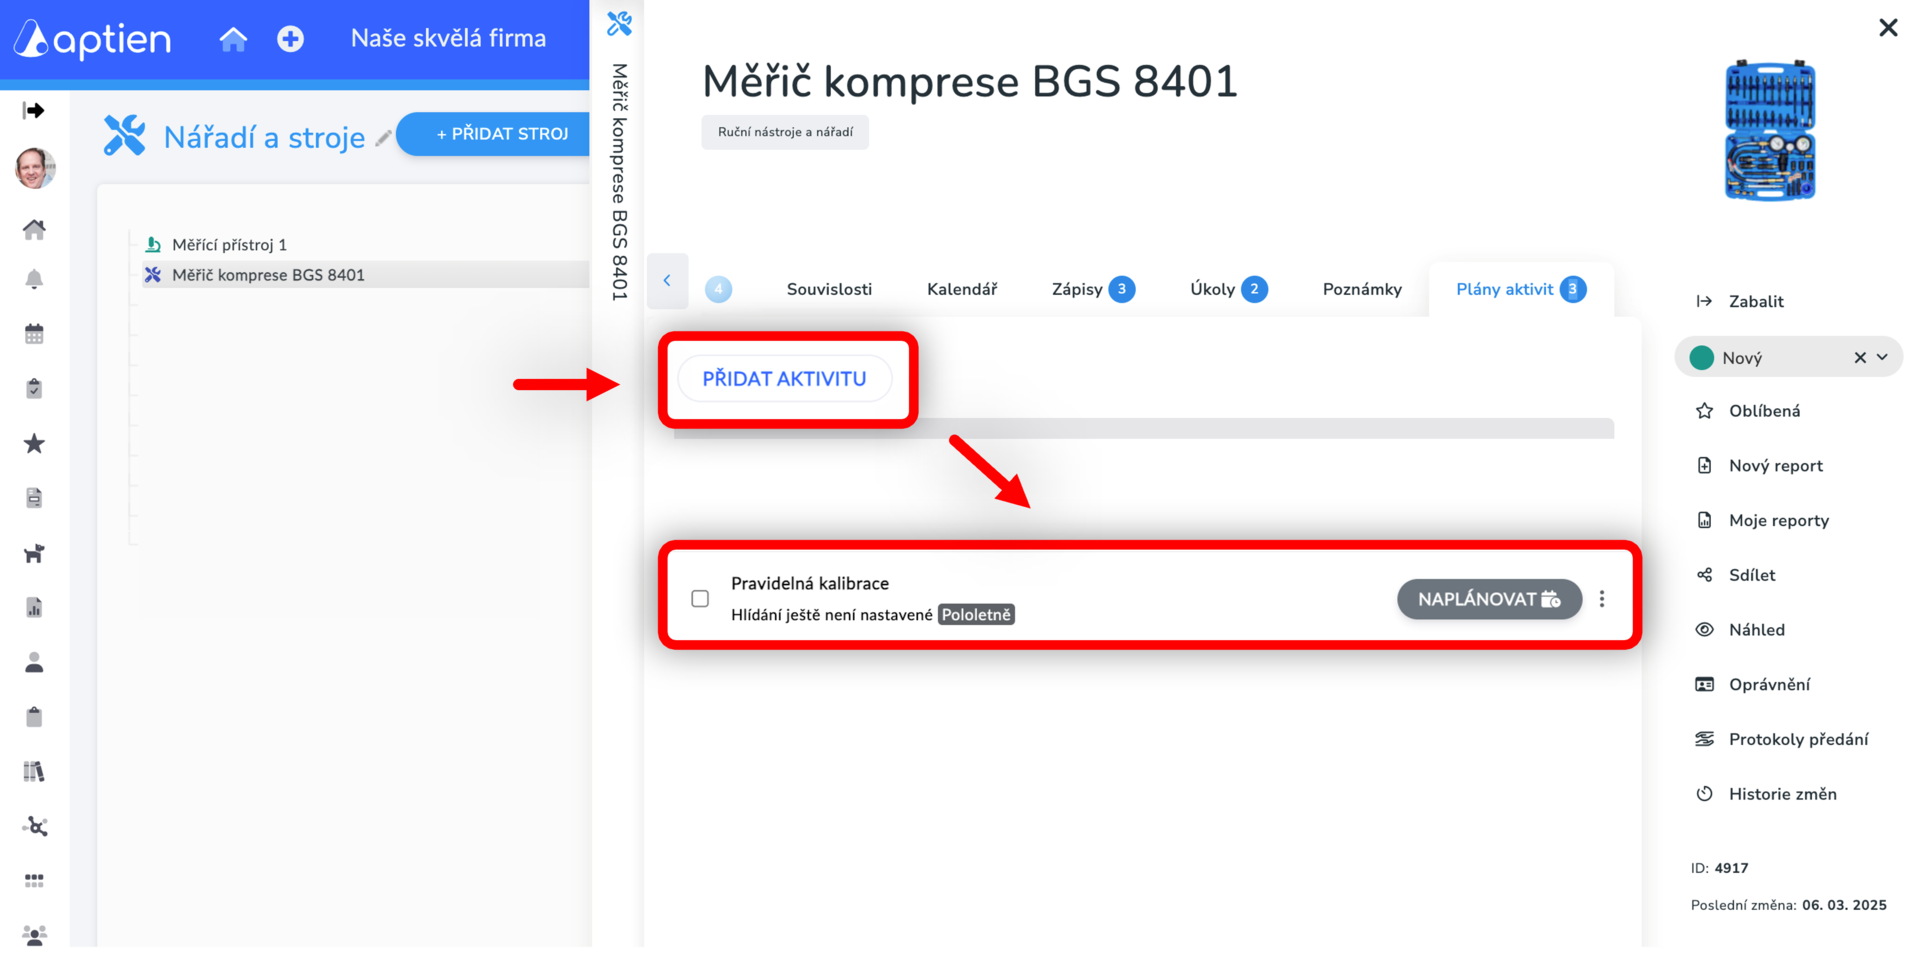The height and width of the screenshot is (958, 1920).
Task: Open three-dot menu for Pravidelná kalibrace
Action: (x=1602, y=599)
